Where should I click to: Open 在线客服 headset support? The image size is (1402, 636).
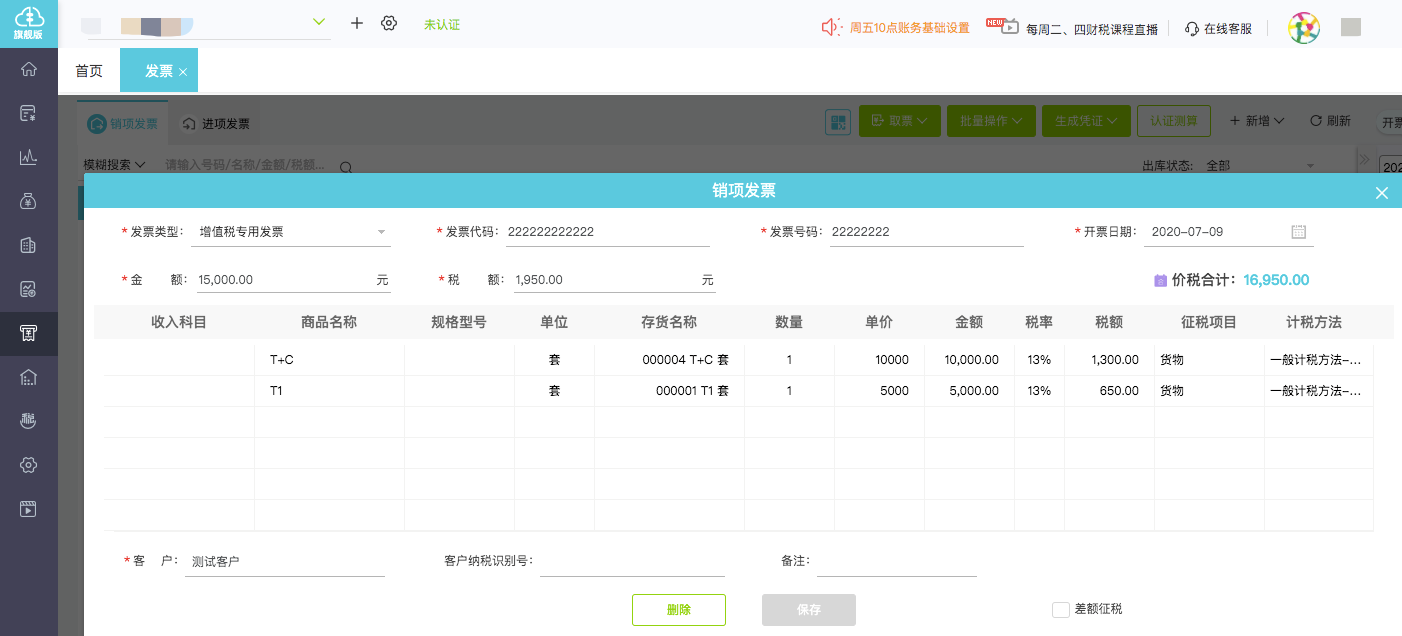[x=1218, y=29]
